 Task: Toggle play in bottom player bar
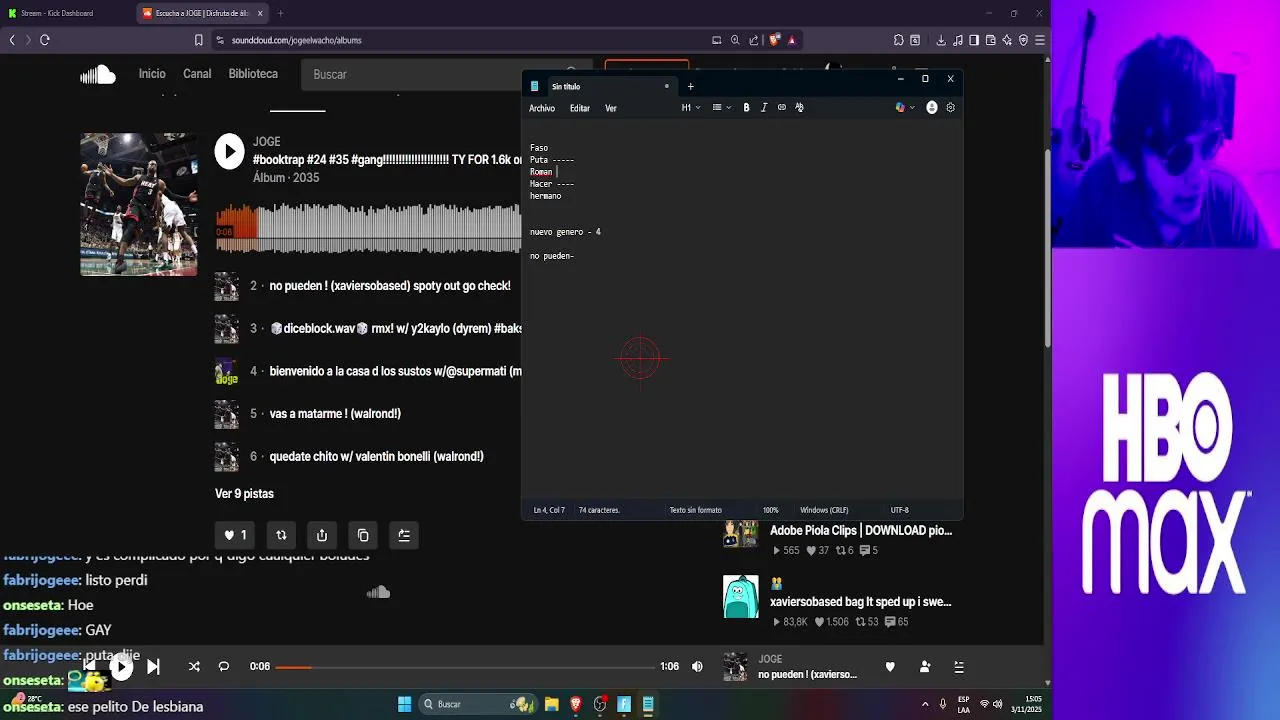[x=121, y=667]
